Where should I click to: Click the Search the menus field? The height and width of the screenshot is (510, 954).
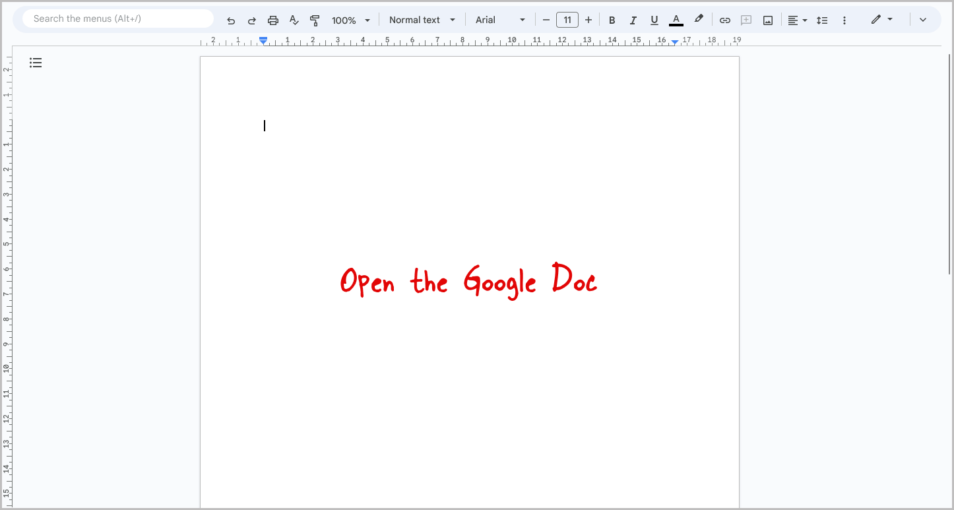[118, 19]
